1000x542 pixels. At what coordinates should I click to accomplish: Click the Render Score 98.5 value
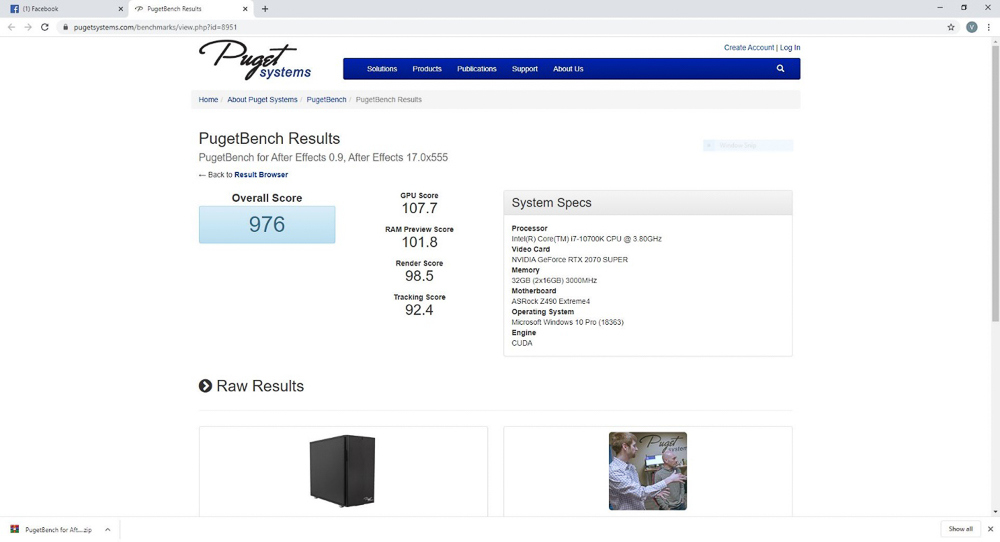click(419, 275)
